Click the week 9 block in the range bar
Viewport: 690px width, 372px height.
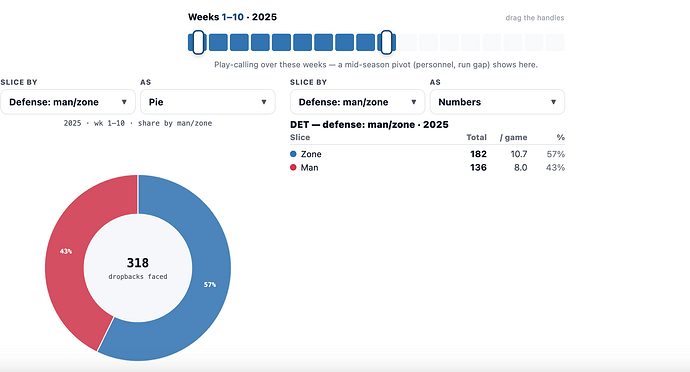coord(365,42)
